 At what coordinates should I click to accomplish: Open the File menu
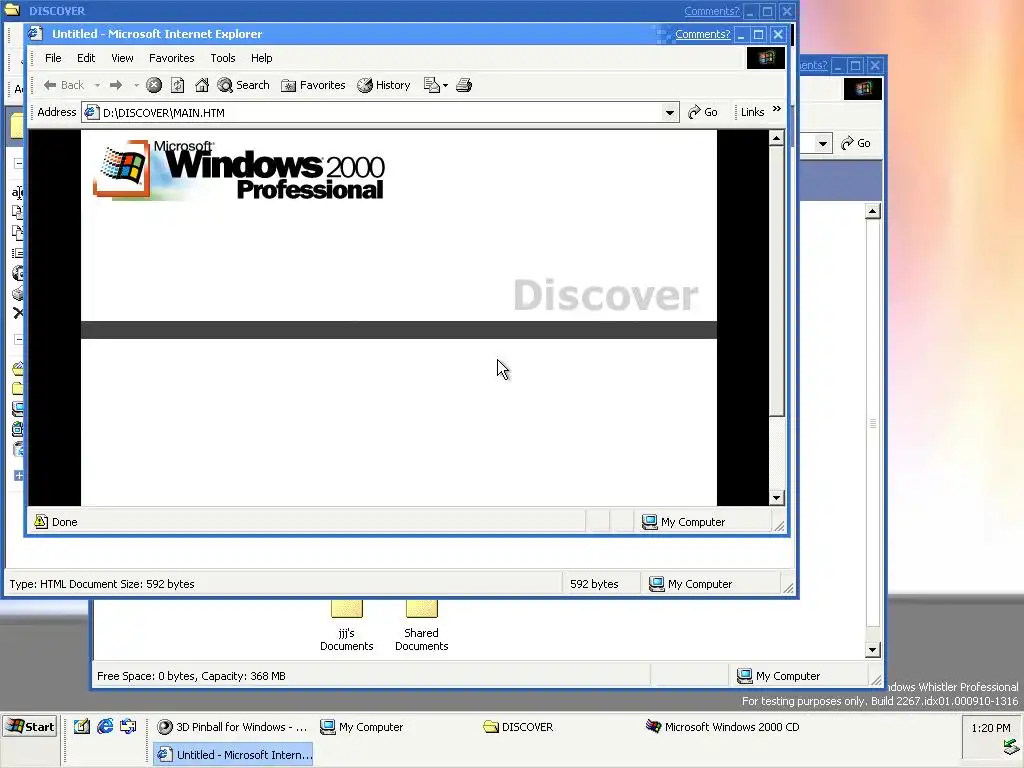coord(53,58)
